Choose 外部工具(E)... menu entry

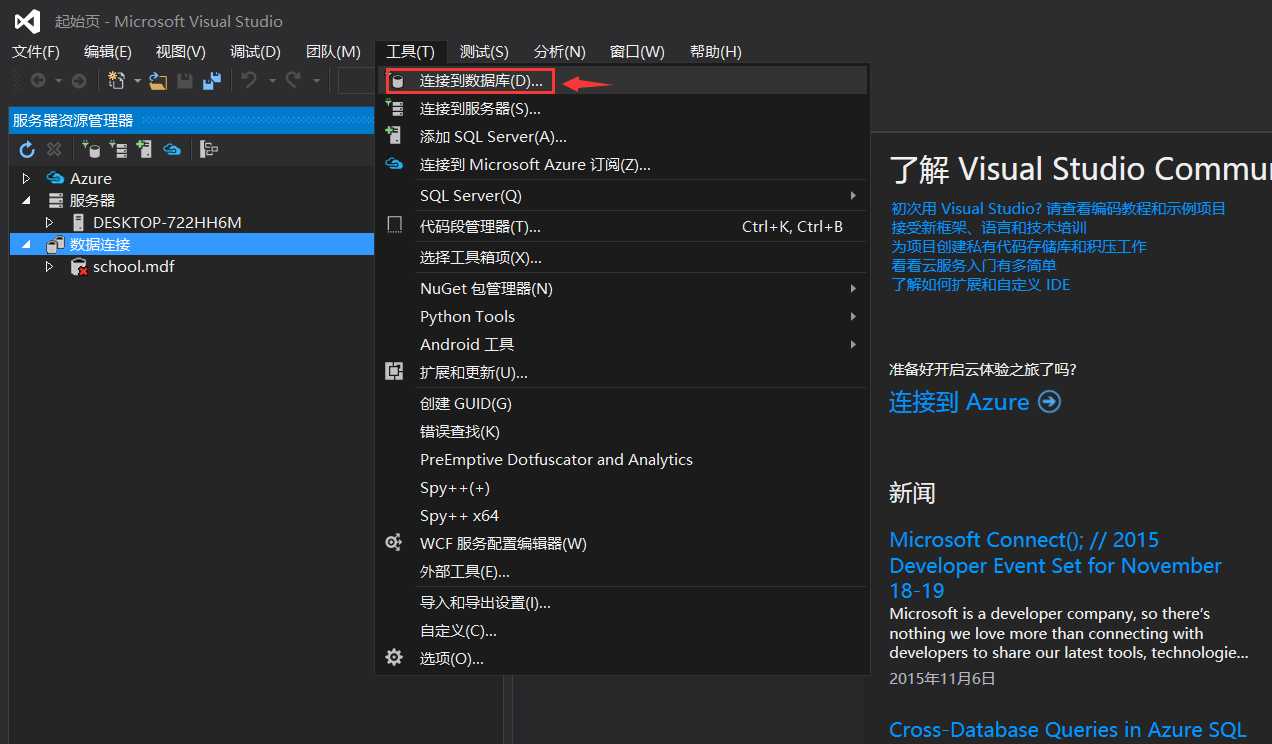[622, 571]
